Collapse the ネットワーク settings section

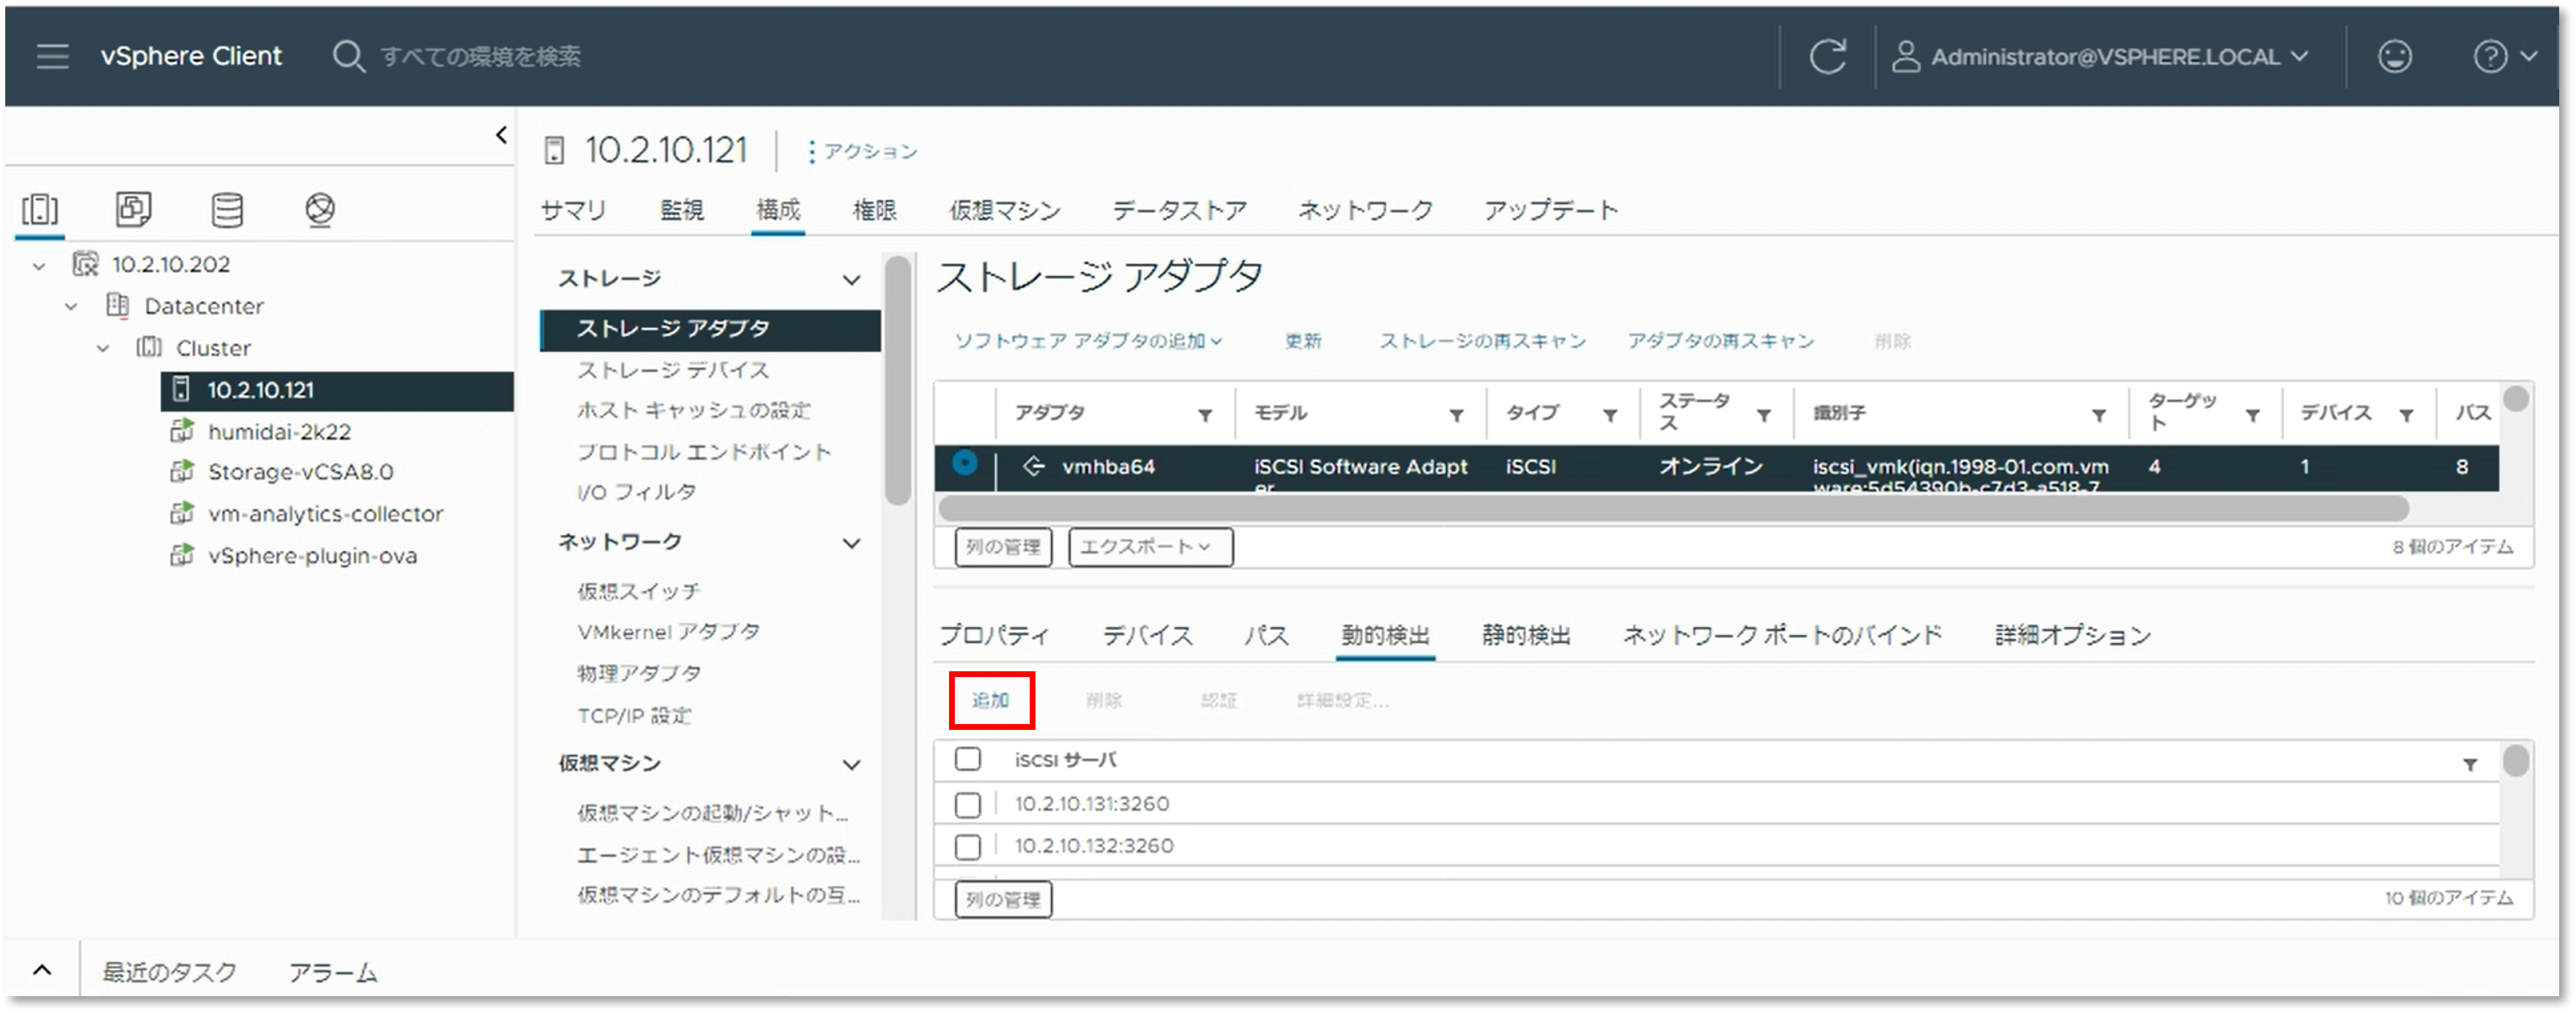tap(851, 543)
